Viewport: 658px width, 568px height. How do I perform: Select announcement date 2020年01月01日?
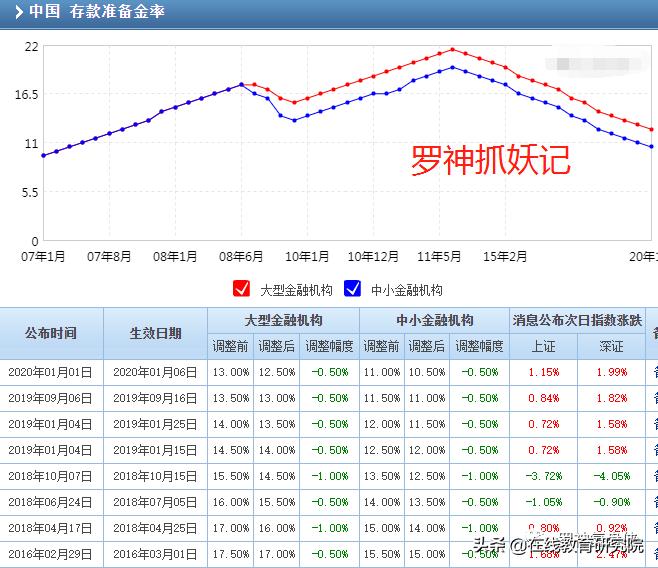[50, 372]
